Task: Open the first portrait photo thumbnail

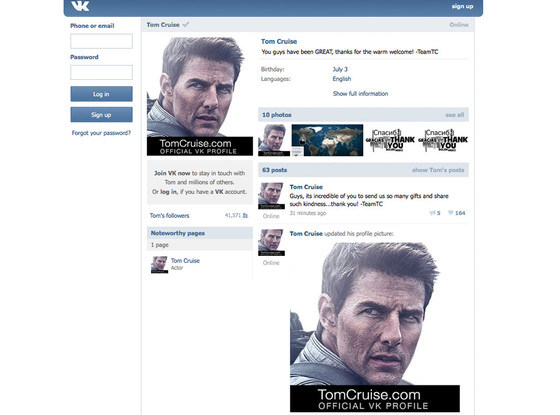Action: (x=274, y=140)
